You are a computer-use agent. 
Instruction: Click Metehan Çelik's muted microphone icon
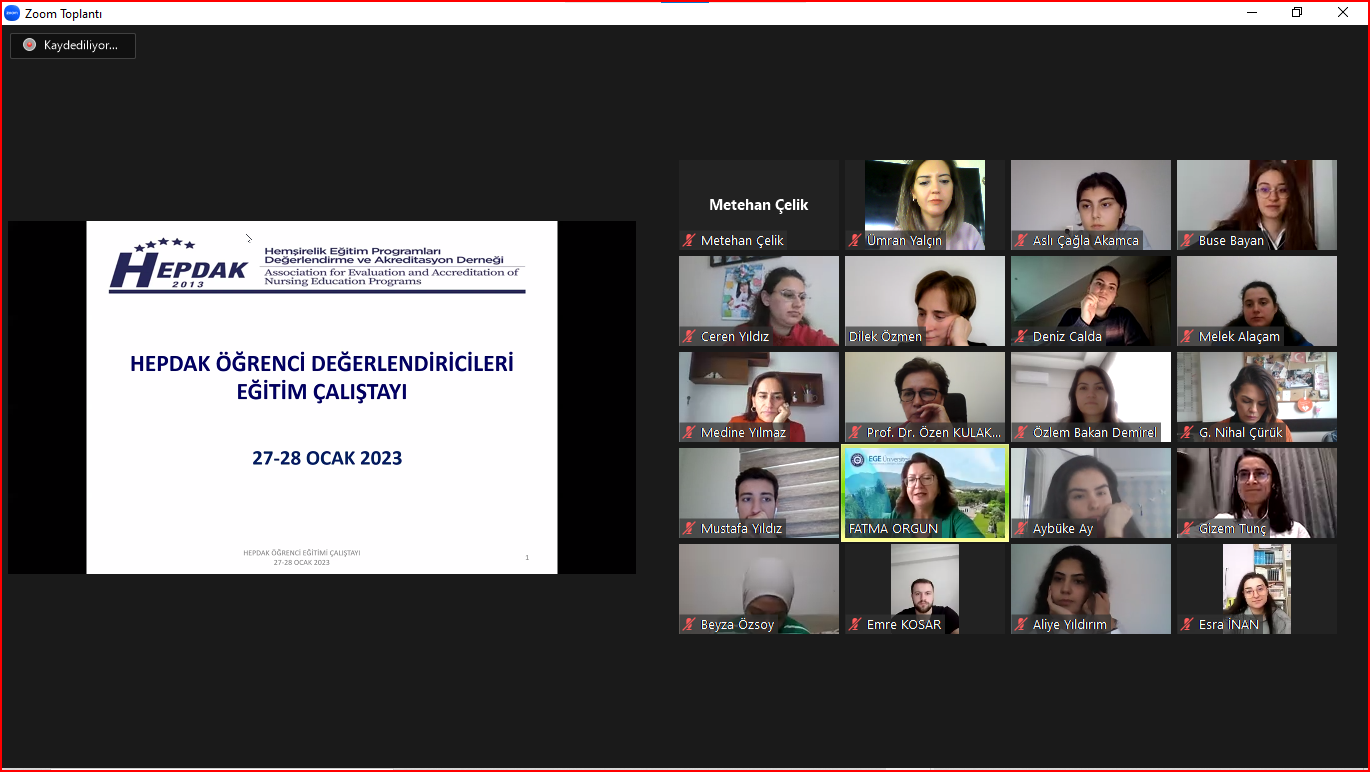click(689, 241)
